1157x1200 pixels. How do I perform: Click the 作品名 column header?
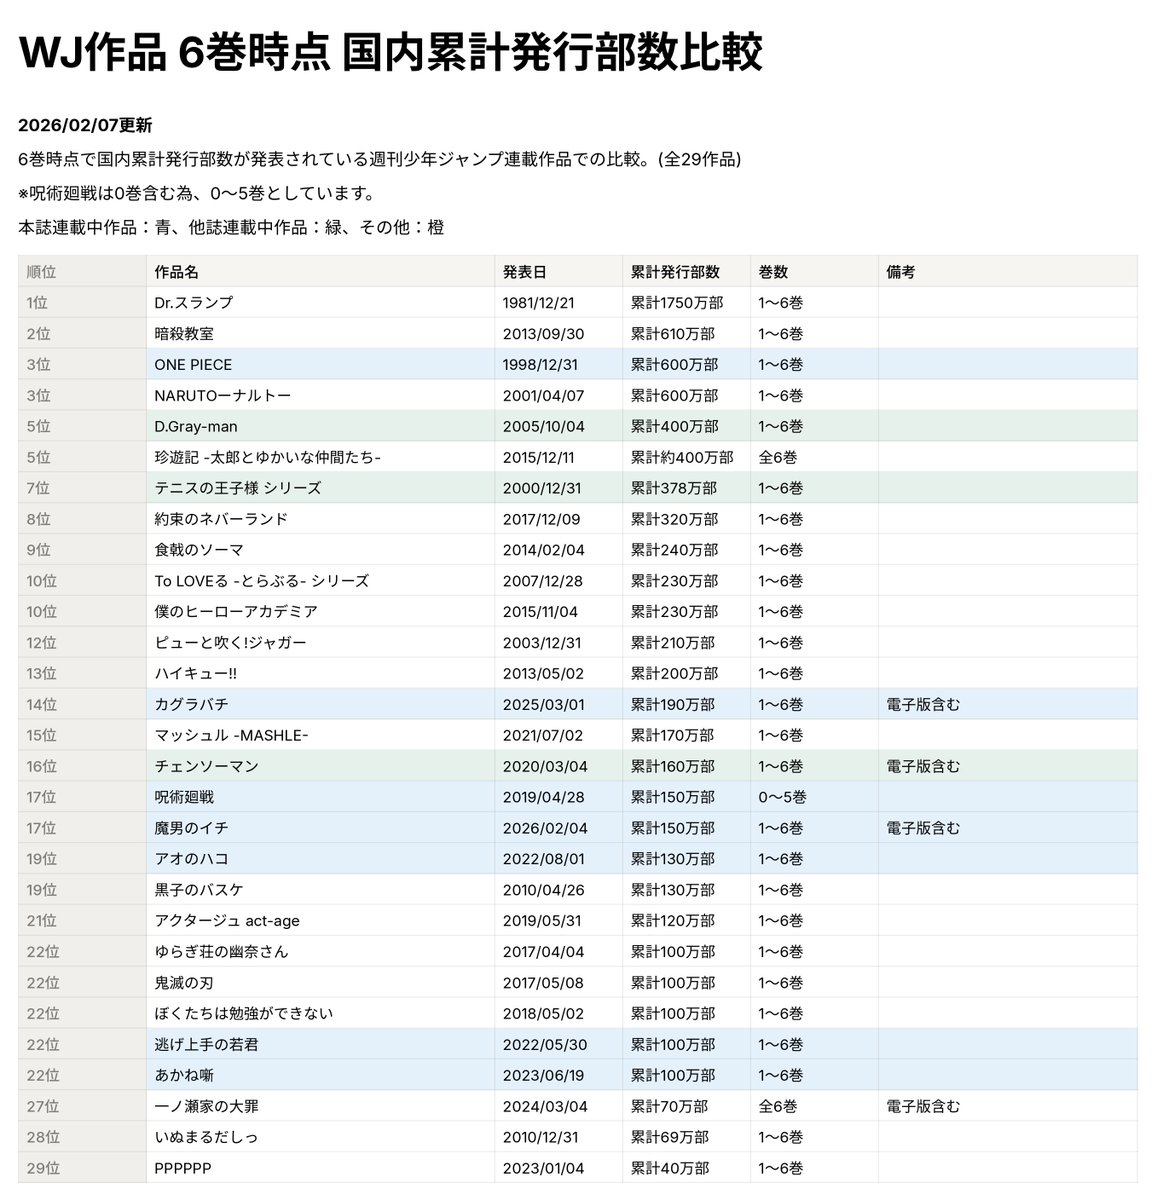click(x=320, y=272)
